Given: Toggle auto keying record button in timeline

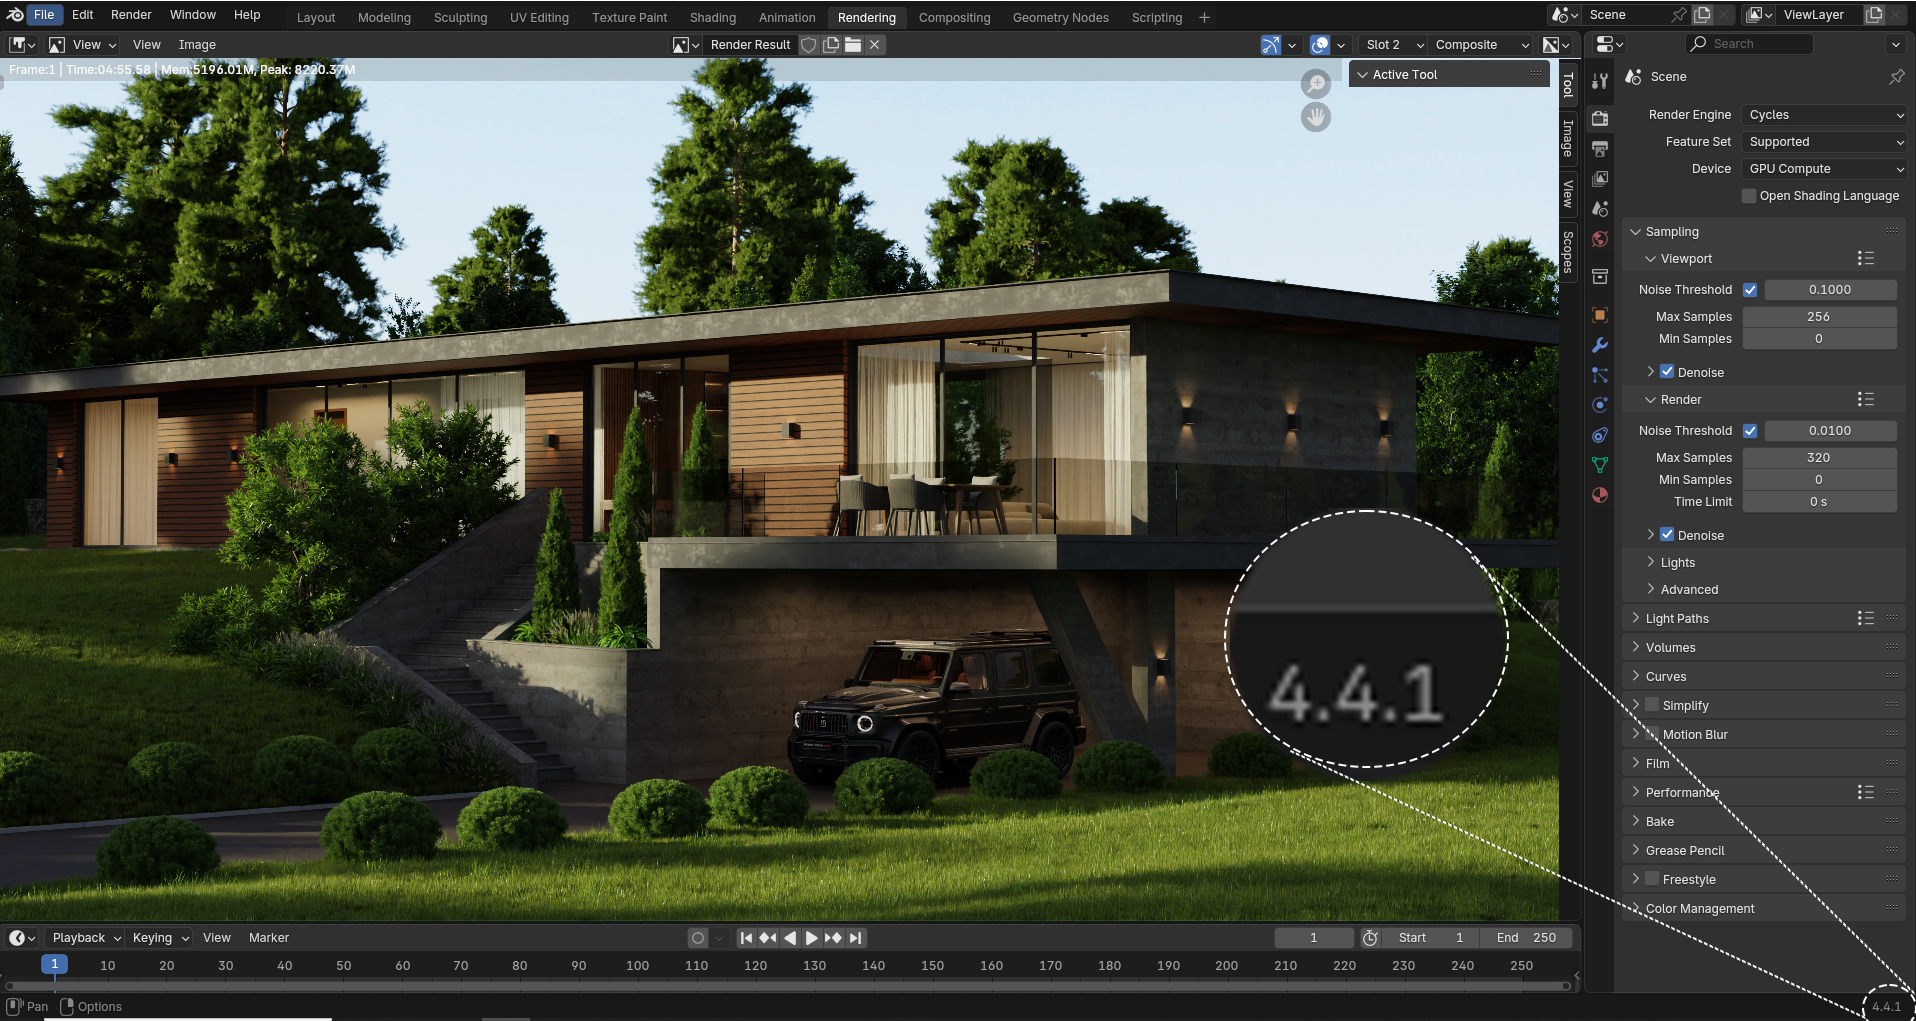Looking at the screenshot, I should (698, 938).
